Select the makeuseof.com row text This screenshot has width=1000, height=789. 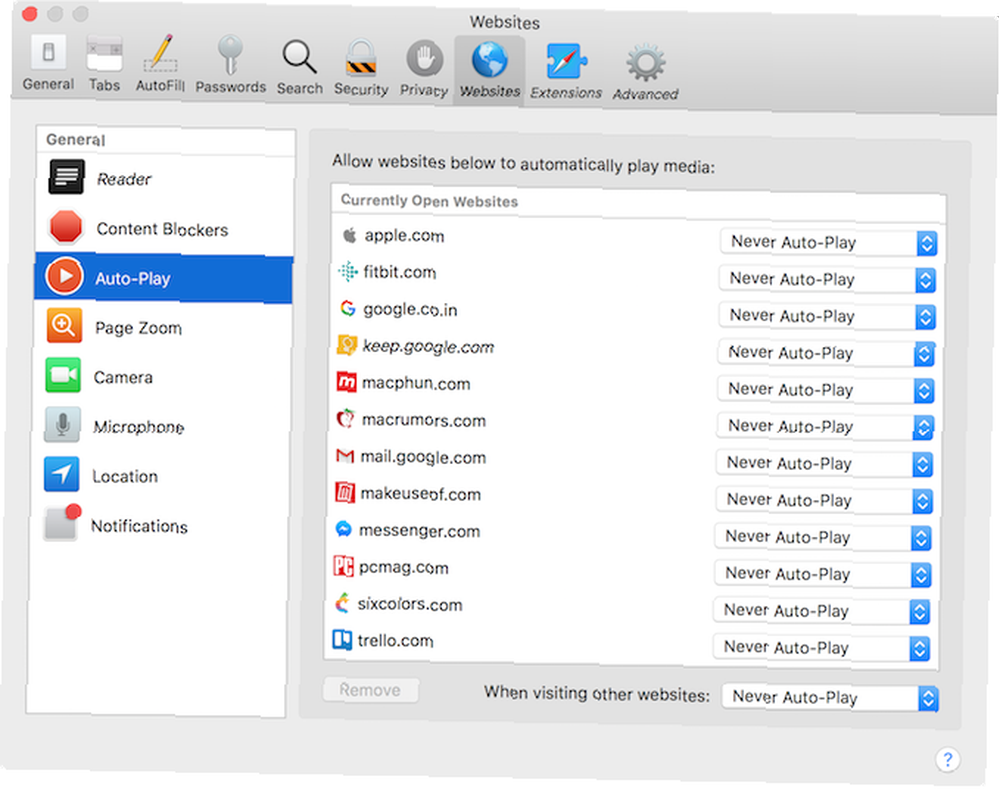420,494
